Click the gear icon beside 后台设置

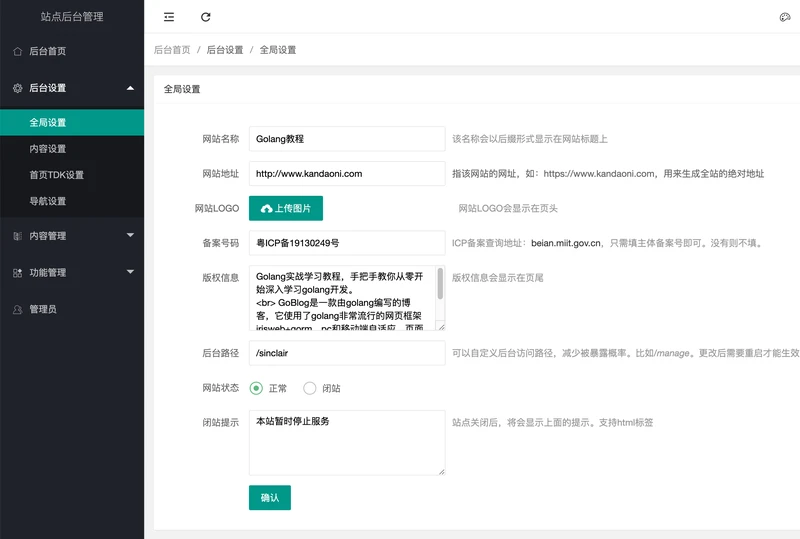coord(18,88)
